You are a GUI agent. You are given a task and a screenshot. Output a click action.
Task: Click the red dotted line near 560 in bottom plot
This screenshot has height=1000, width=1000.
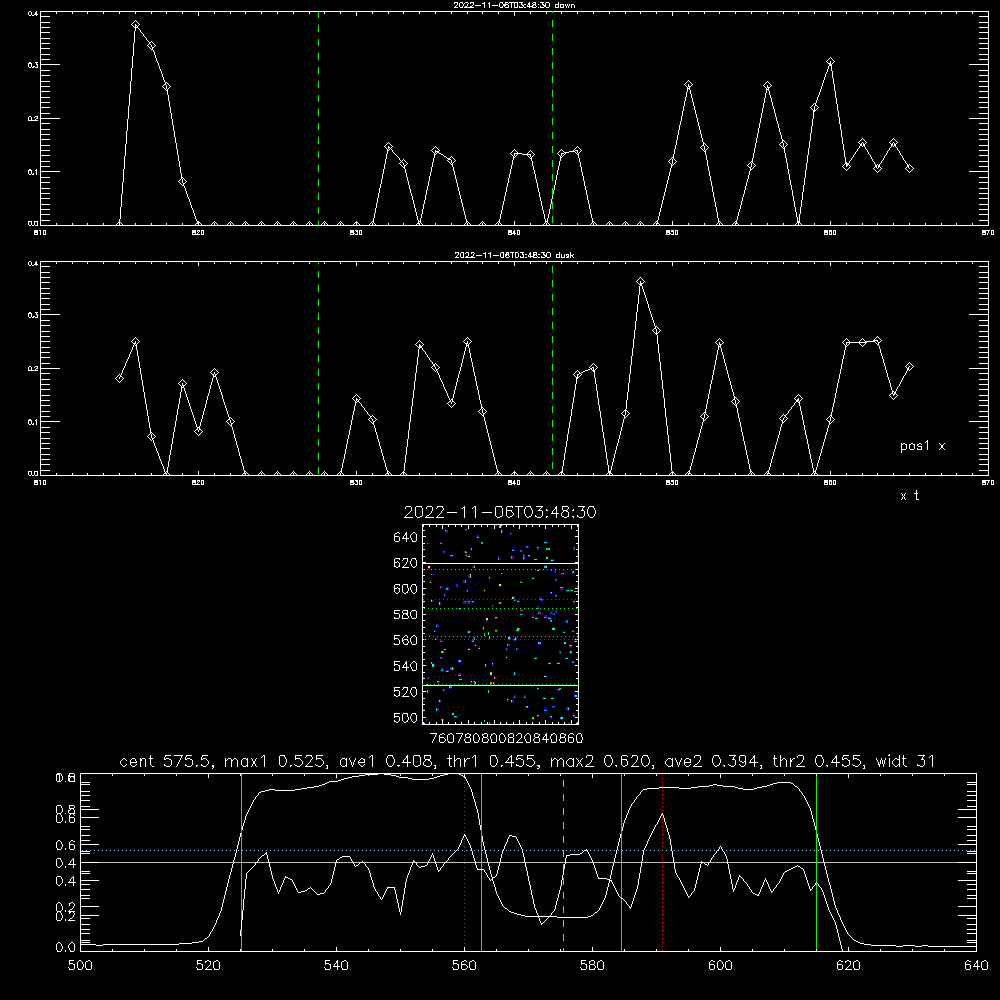click(x=464, y=862)
